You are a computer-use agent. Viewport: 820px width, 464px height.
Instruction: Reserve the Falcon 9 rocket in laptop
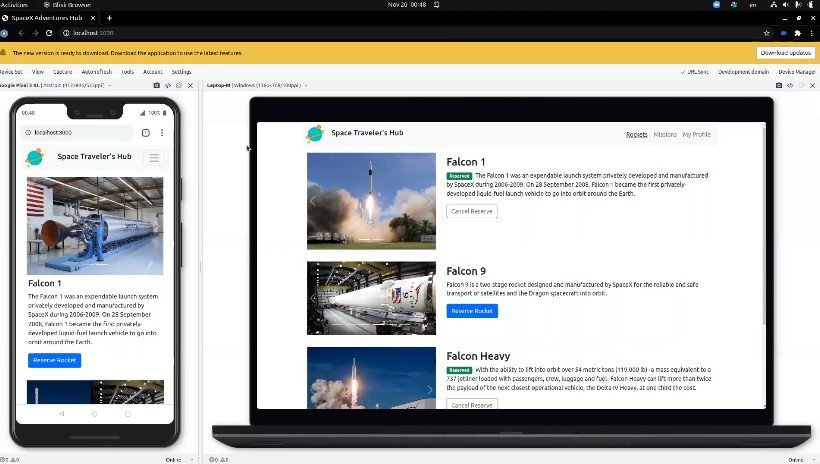click(472, 311)
